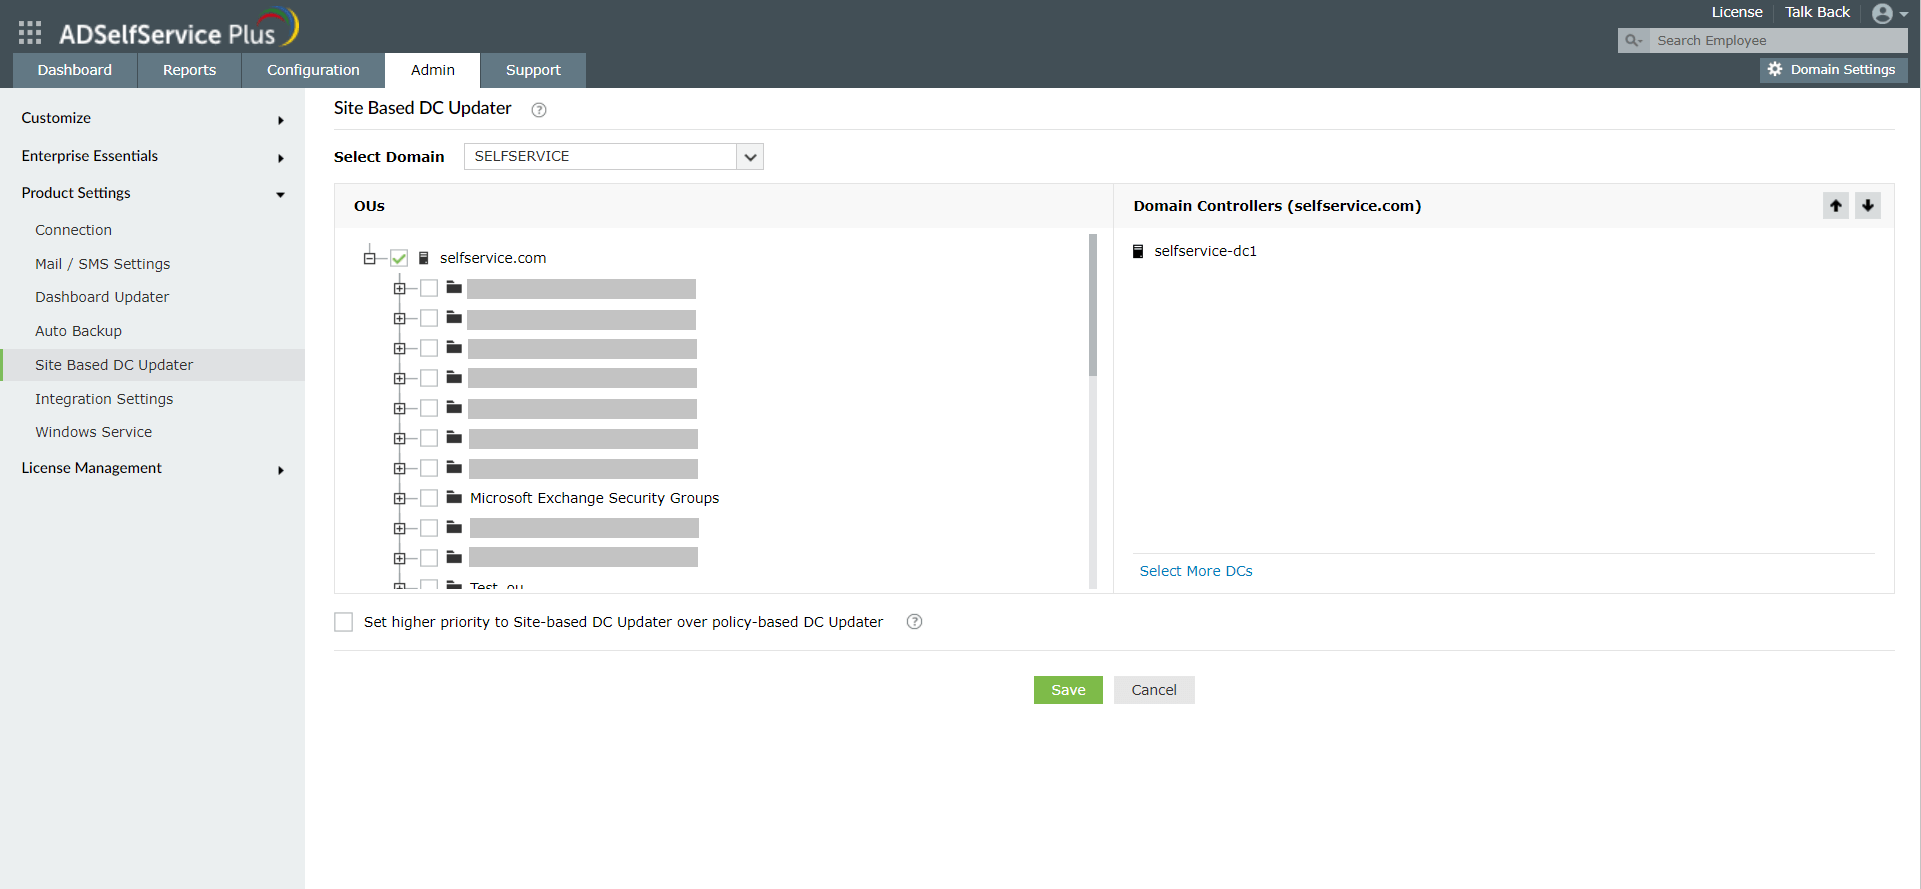Expand the first OU node under selfservice.com
The image size is (1921, 889).
(399, 288)
